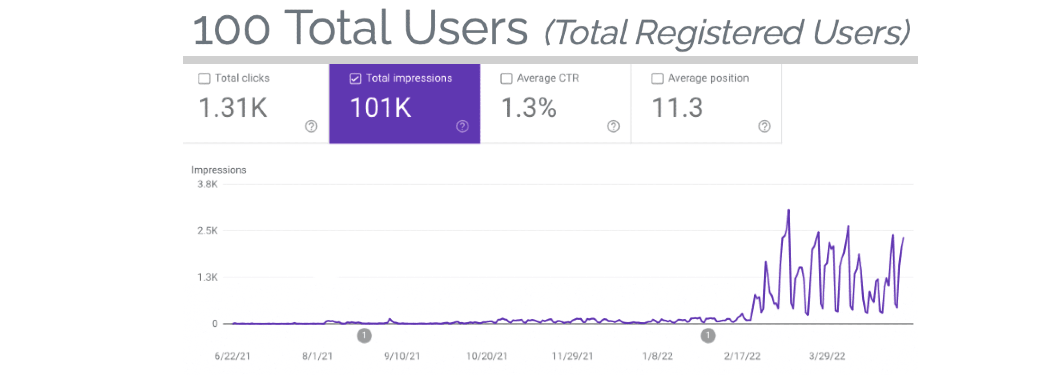
Task: Uncheck the Total impressions checkbox
Action: click(355, 78)
